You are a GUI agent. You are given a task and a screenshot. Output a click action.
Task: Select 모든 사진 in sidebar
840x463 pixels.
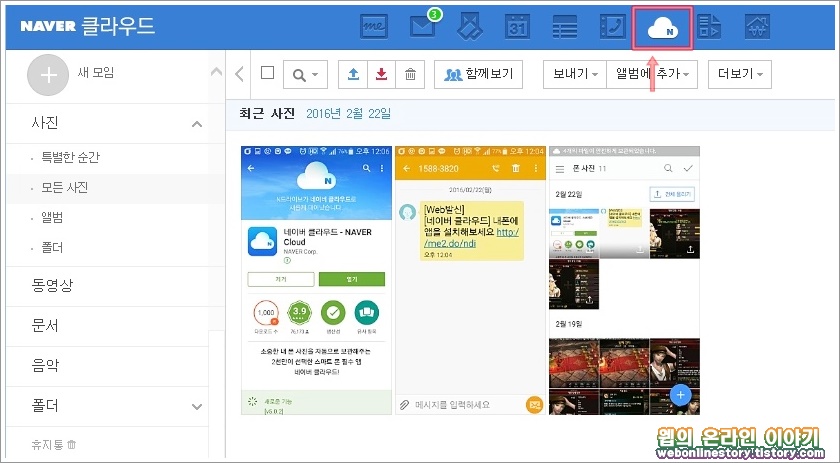(65, 188)
